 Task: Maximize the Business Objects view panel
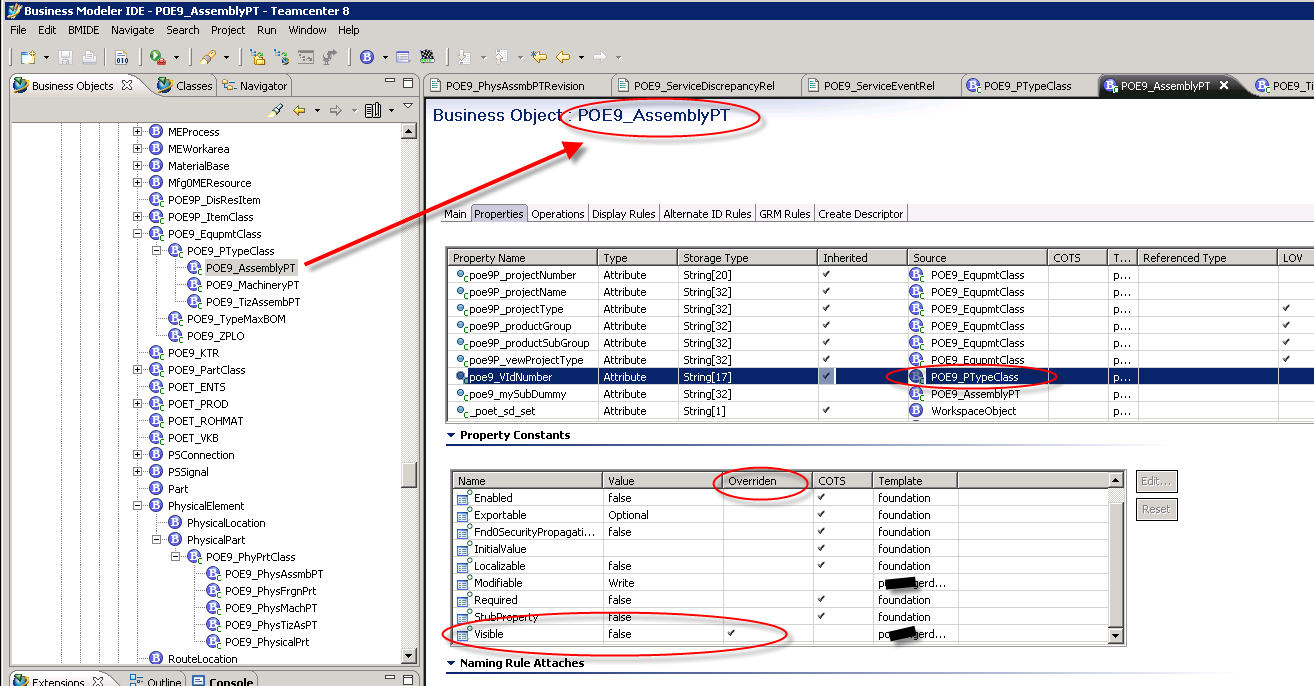click(407, 83)
